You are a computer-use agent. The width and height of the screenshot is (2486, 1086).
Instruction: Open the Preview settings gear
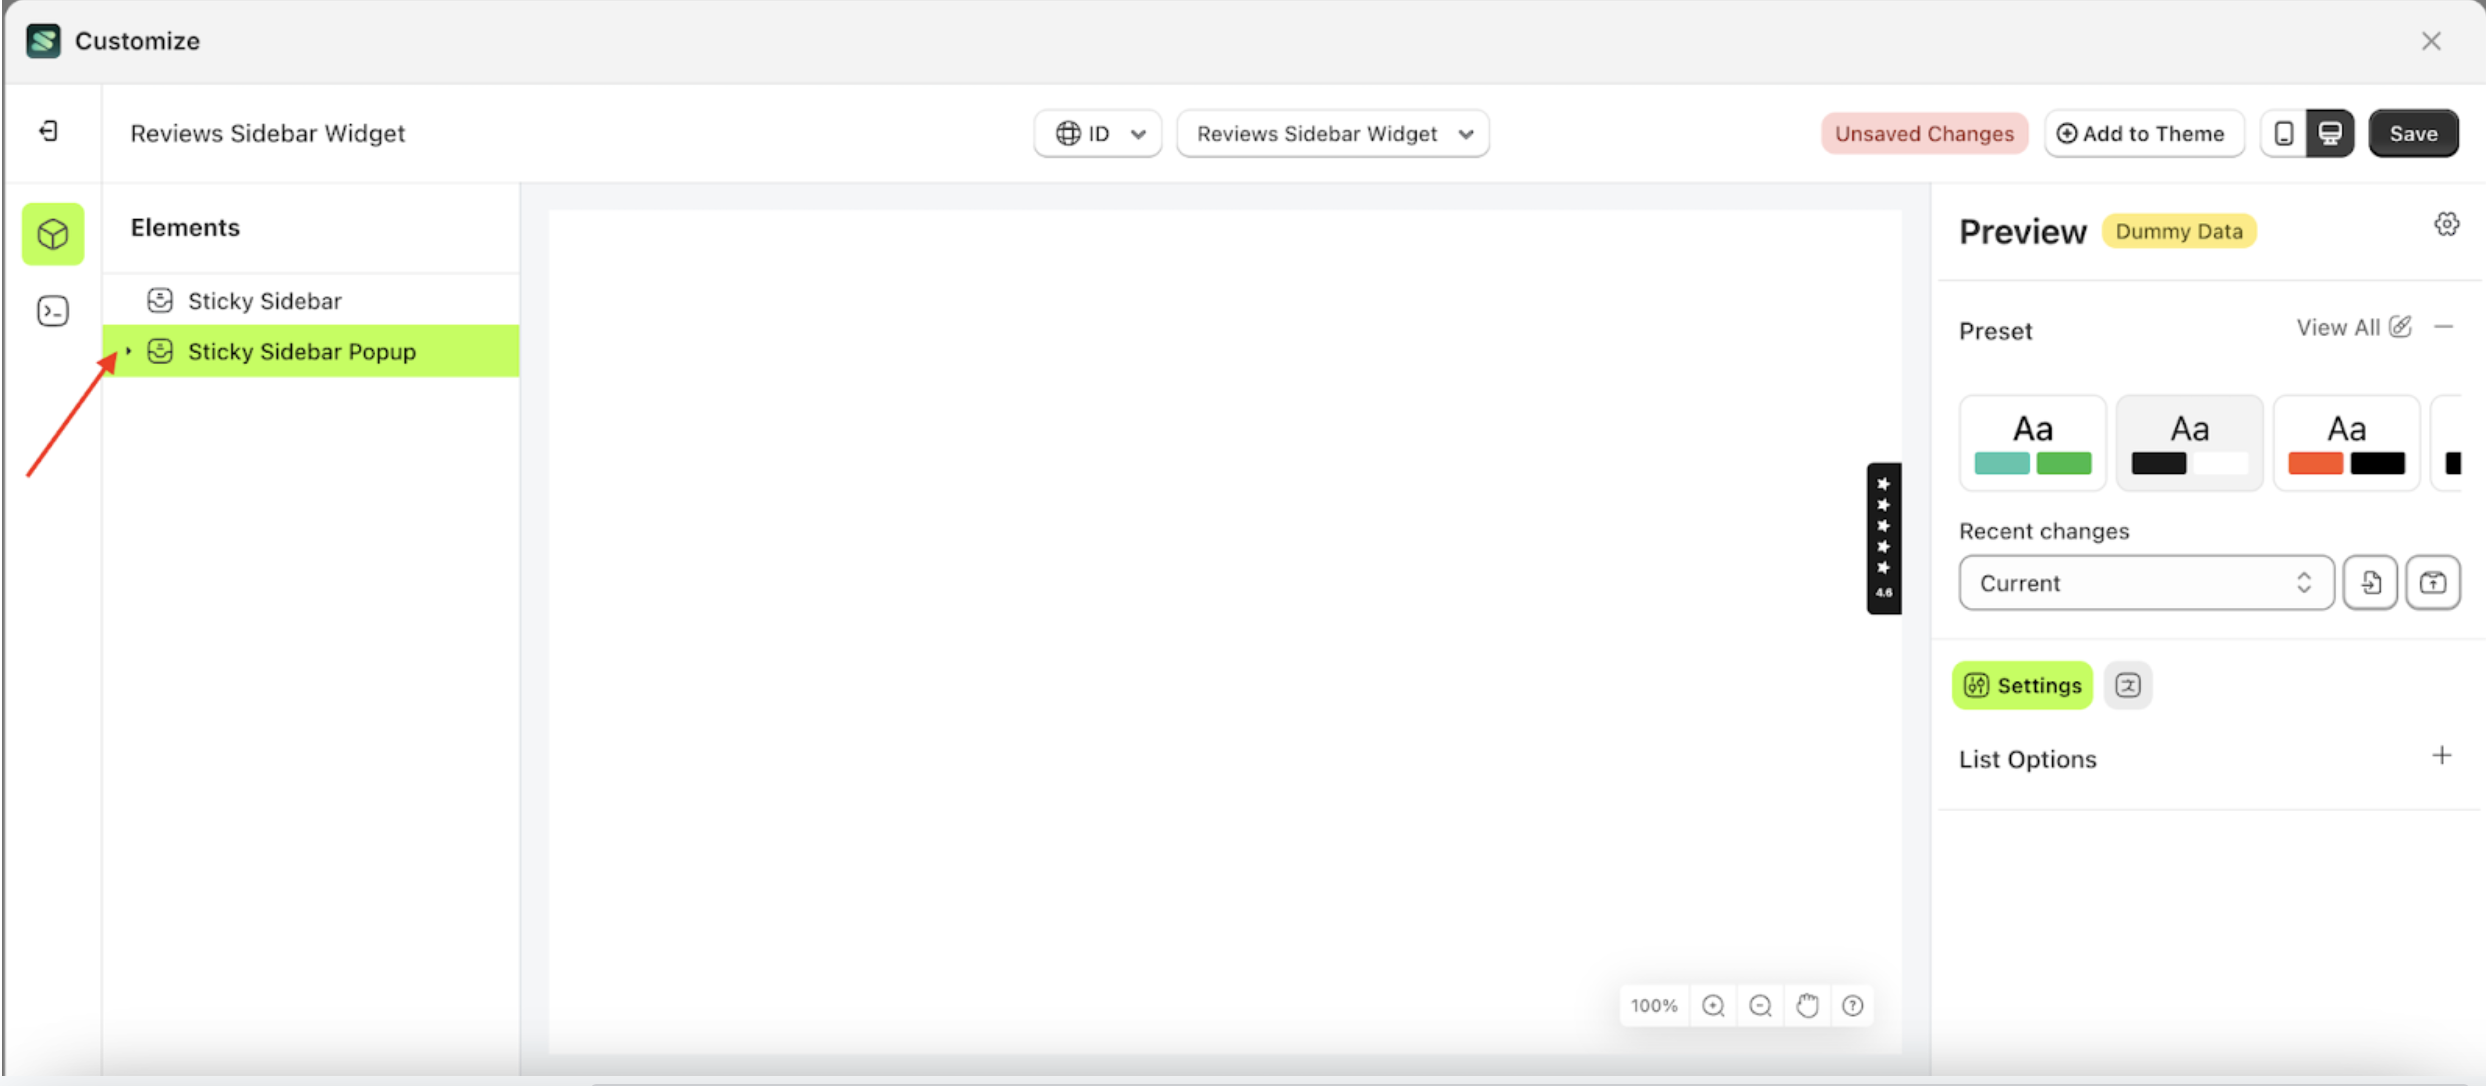point(2447,224)
